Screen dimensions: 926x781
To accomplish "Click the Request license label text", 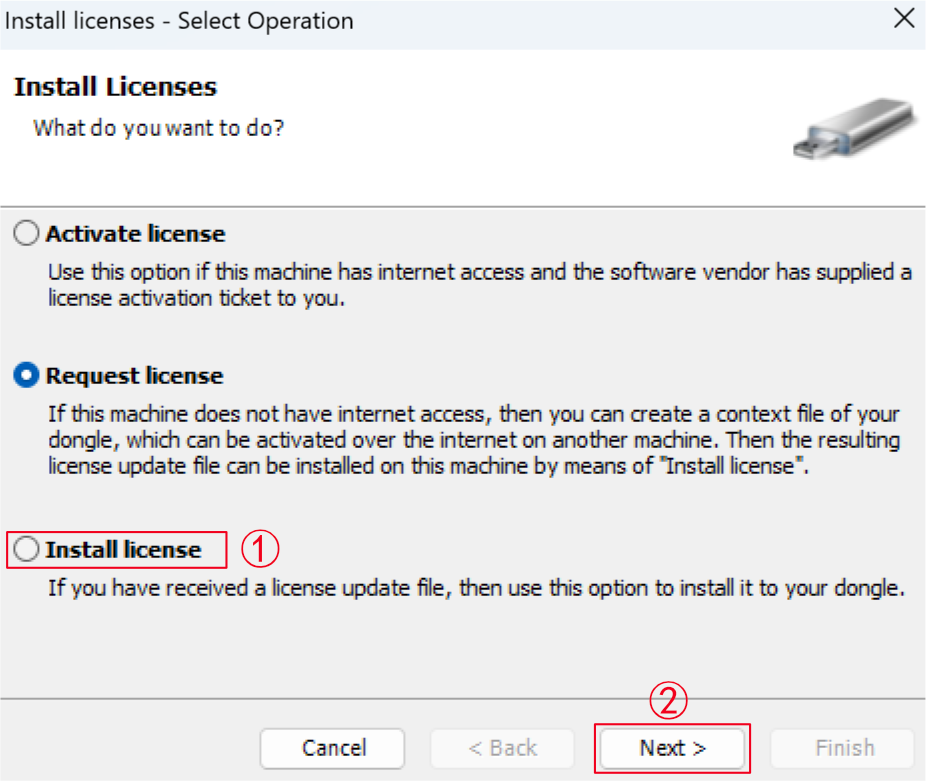I will (x=135, y=376).
